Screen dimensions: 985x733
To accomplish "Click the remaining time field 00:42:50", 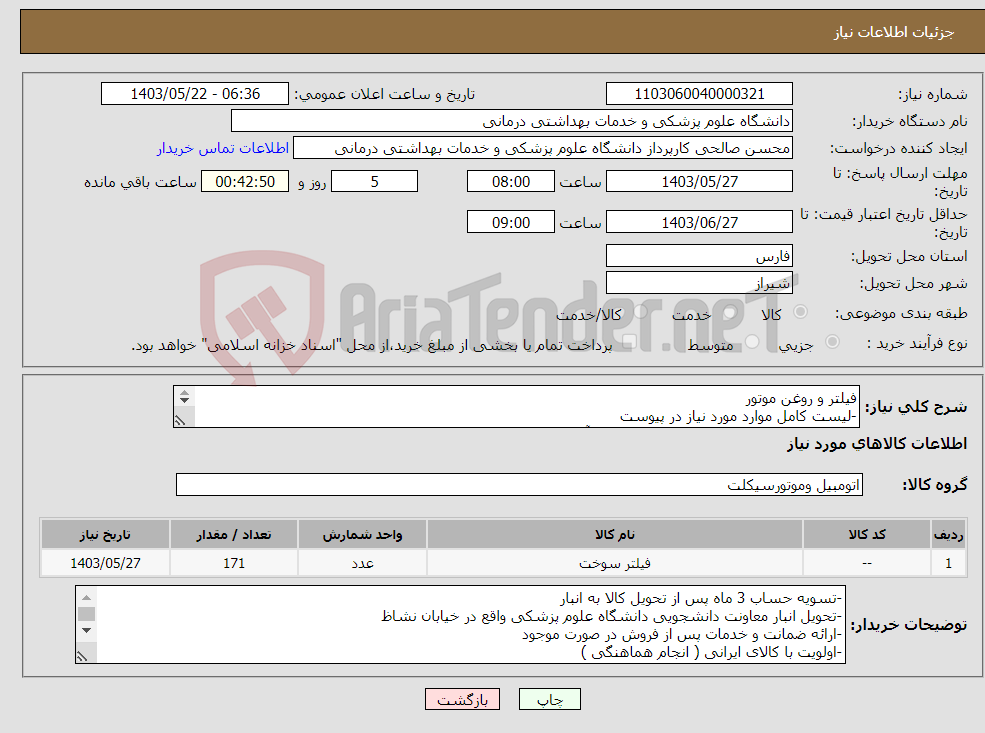I will (x=245, y=182).
